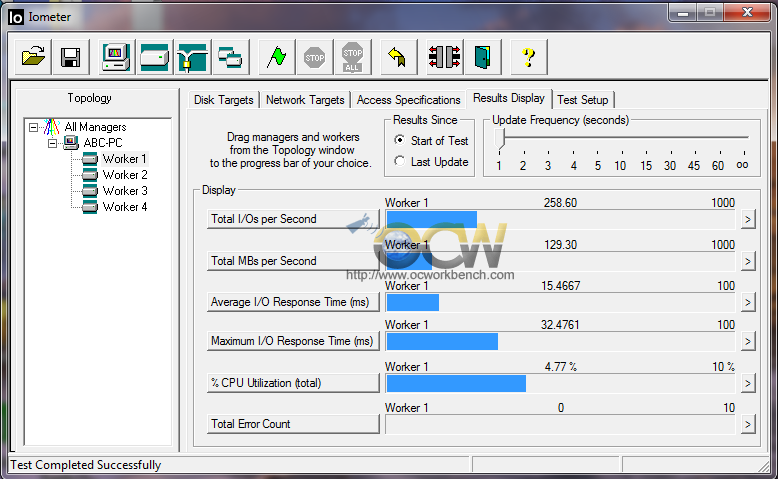Click Maximum I/O Response Time (ms) button

[293, 341]
